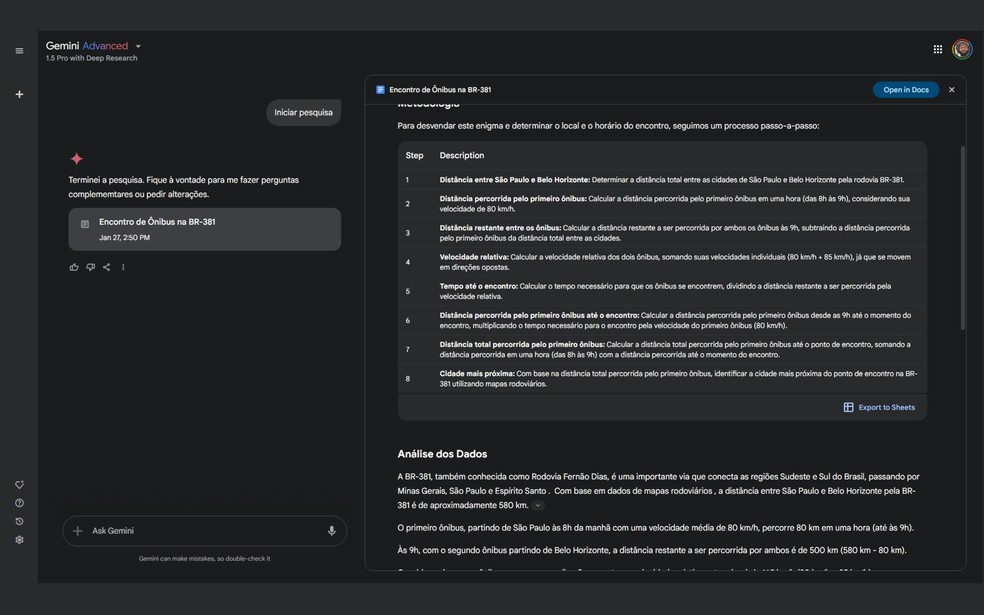984x615 pixels.
Task: Give thumbs down to the response
Action: coord(89,266)
